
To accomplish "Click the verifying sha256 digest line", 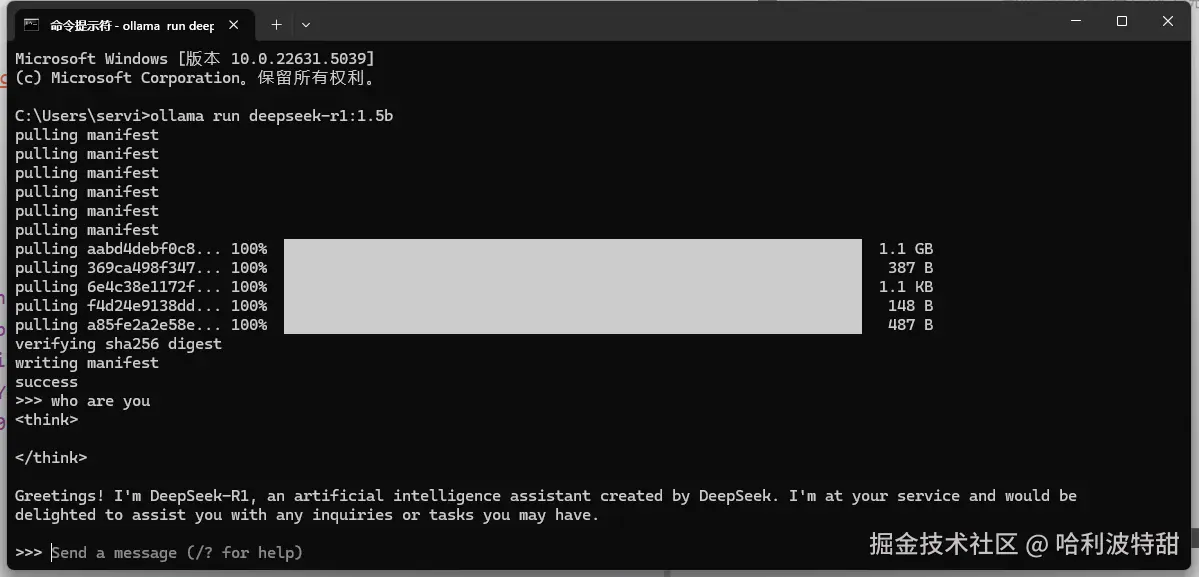I will 118,344.
